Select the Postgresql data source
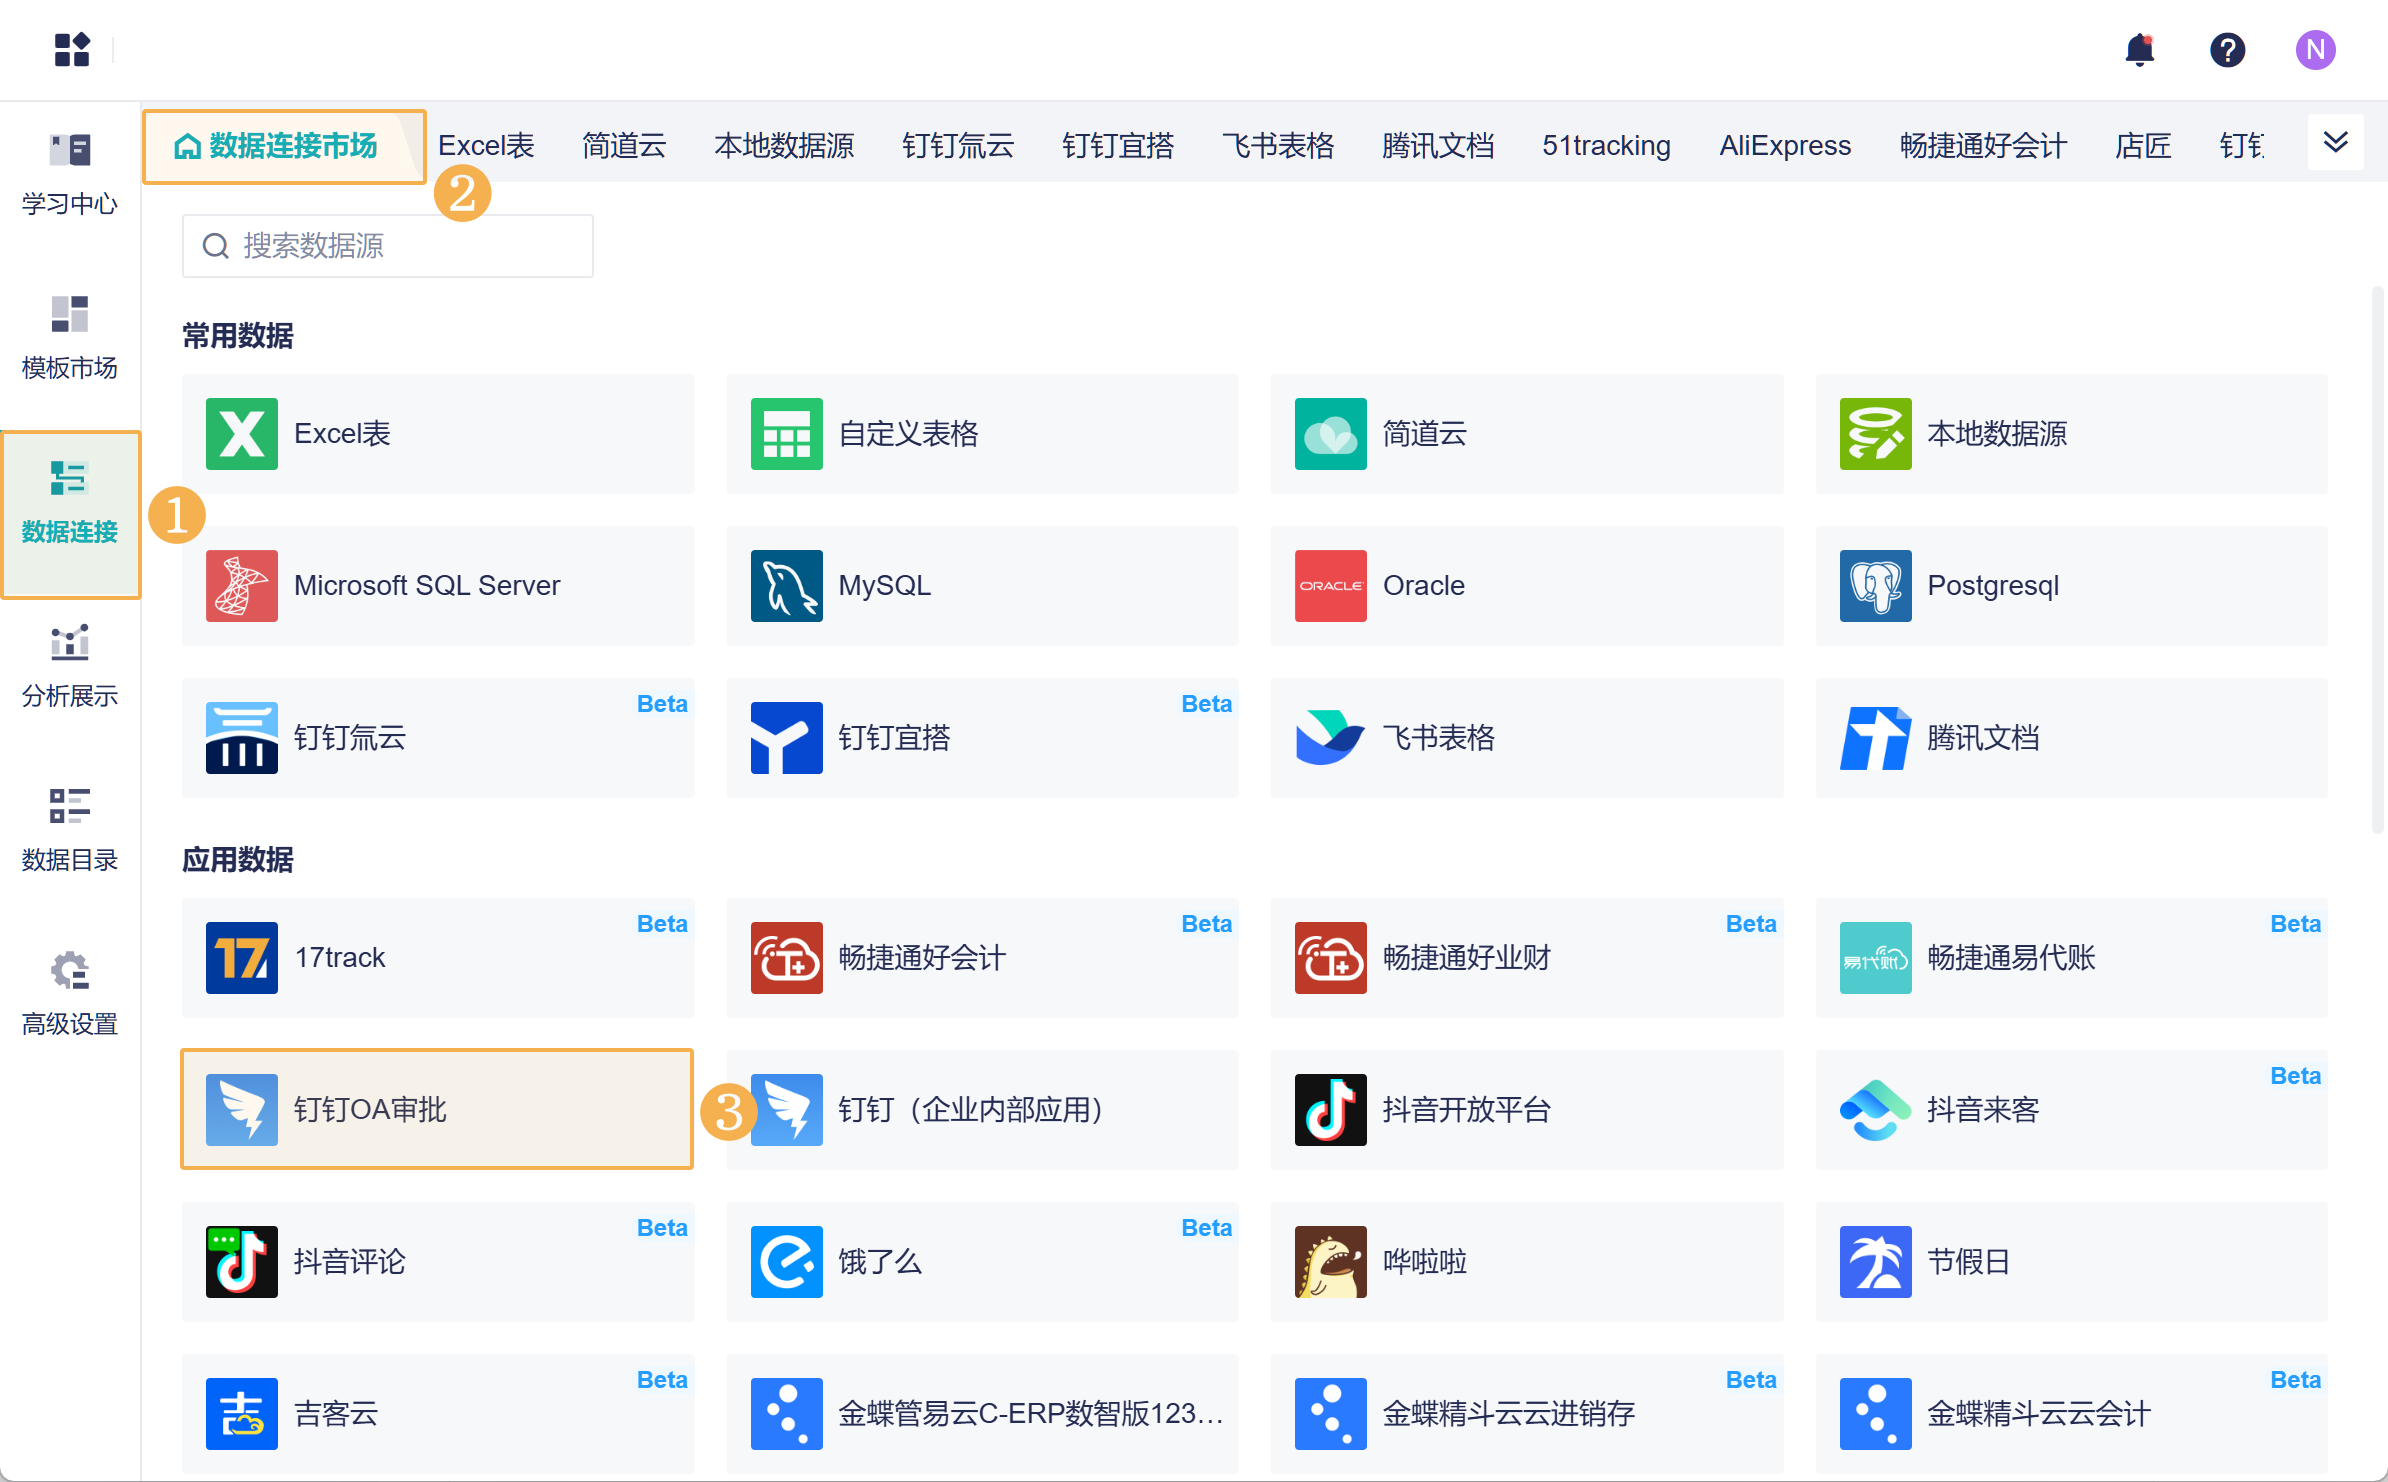The image size is (2388, 1482). coord(2071,585)
